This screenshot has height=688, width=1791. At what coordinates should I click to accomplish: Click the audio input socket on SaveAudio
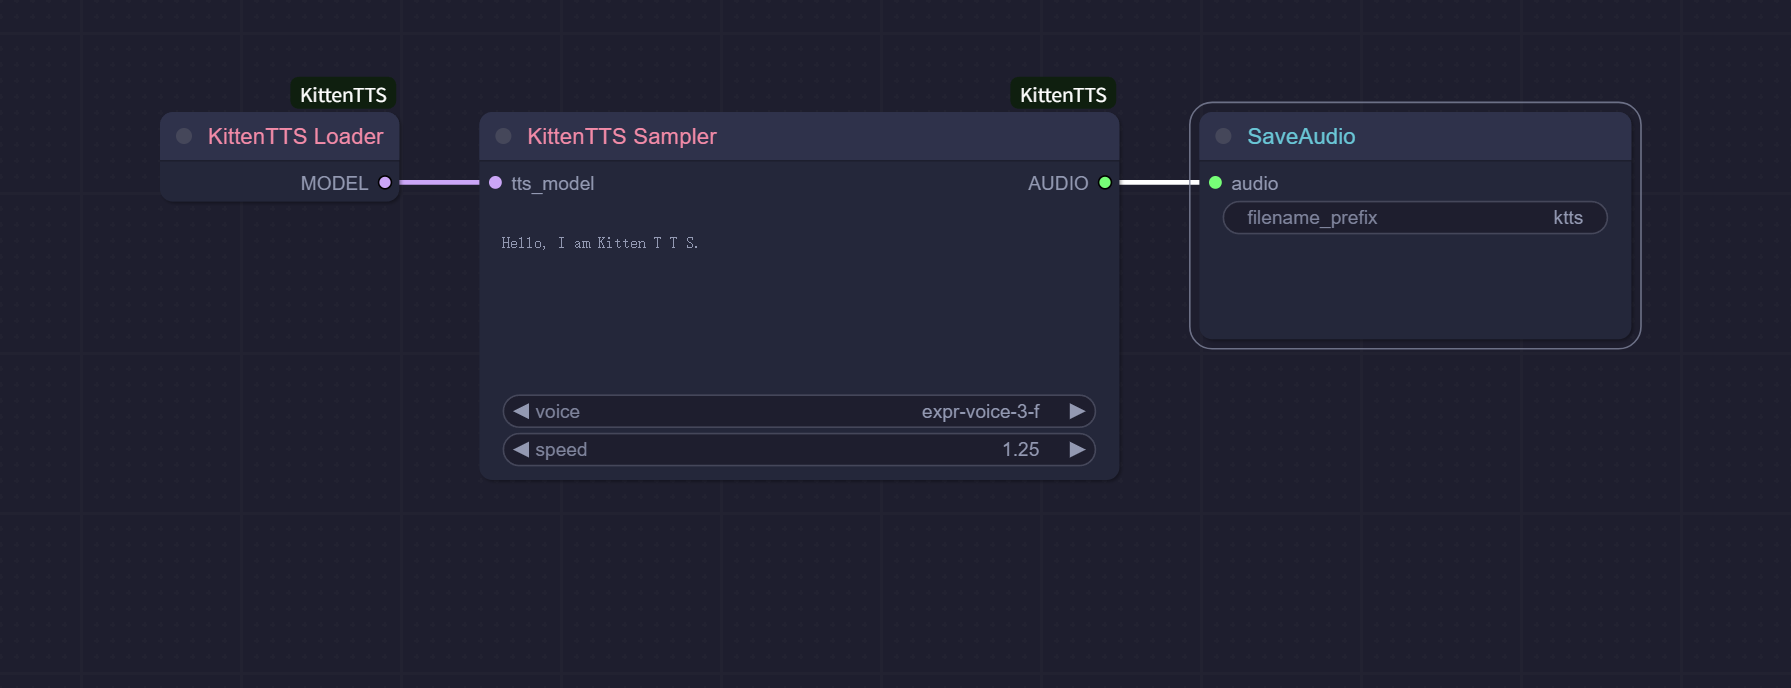pyautogui.click(x=1215, y=183)
